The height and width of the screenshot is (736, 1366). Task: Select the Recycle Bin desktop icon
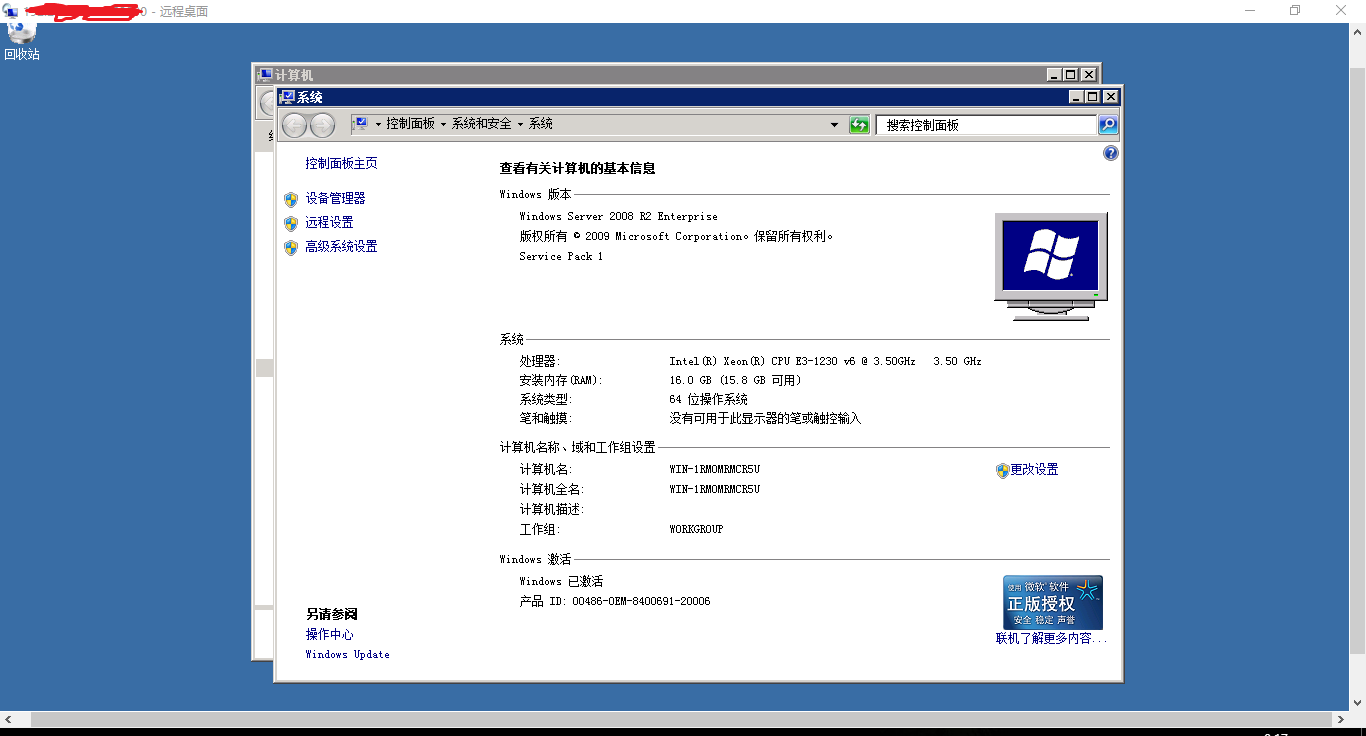(22, 40)
